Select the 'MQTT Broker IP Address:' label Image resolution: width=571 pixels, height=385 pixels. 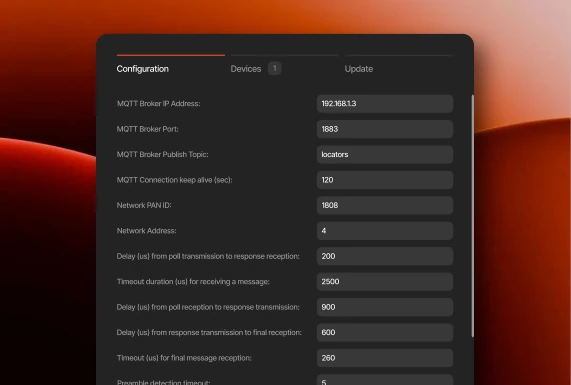tap(158, 104)
